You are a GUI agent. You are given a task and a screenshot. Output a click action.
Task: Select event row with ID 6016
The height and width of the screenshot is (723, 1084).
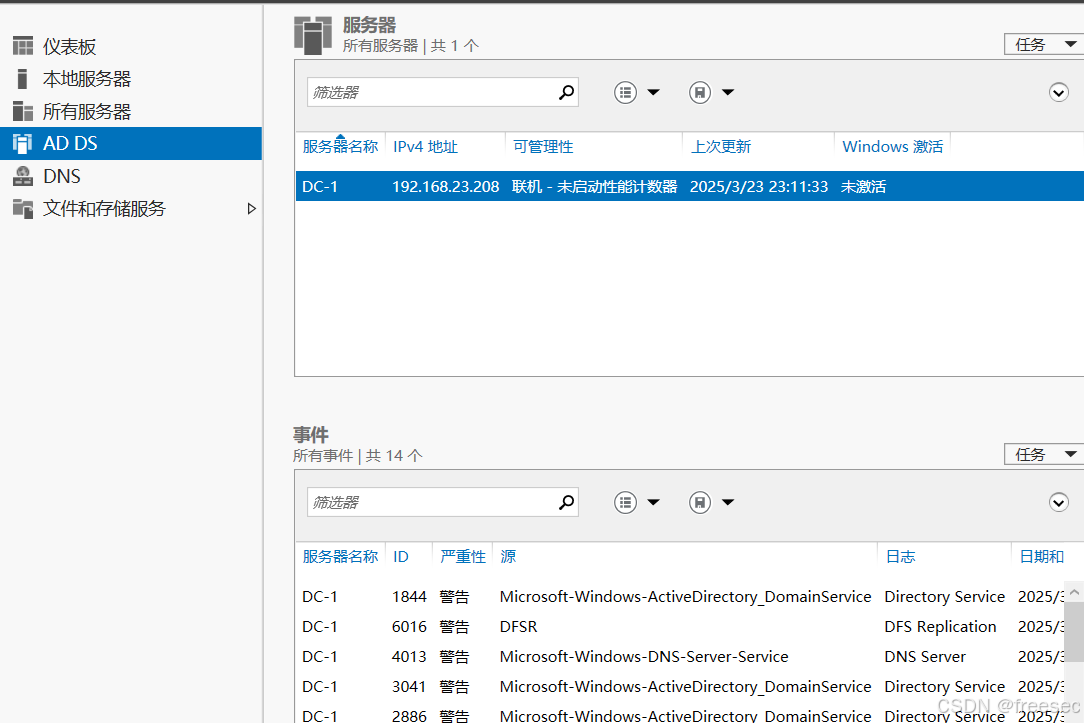[680, 626]
